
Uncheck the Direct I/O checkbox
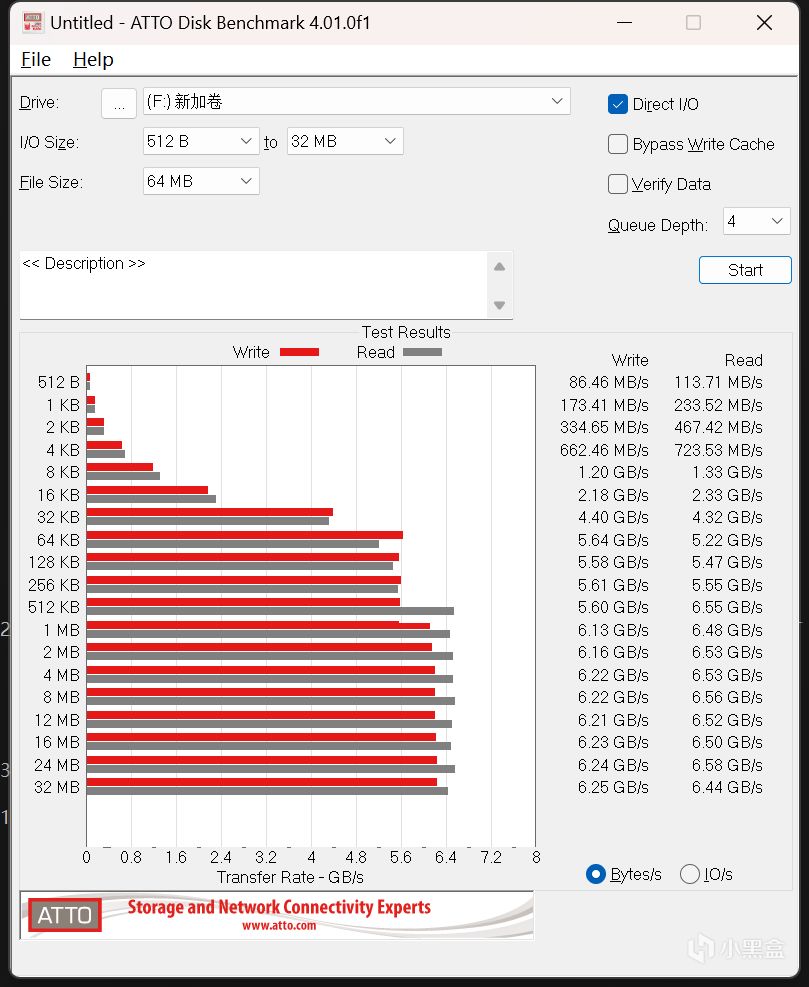click(x=618, y=104)
